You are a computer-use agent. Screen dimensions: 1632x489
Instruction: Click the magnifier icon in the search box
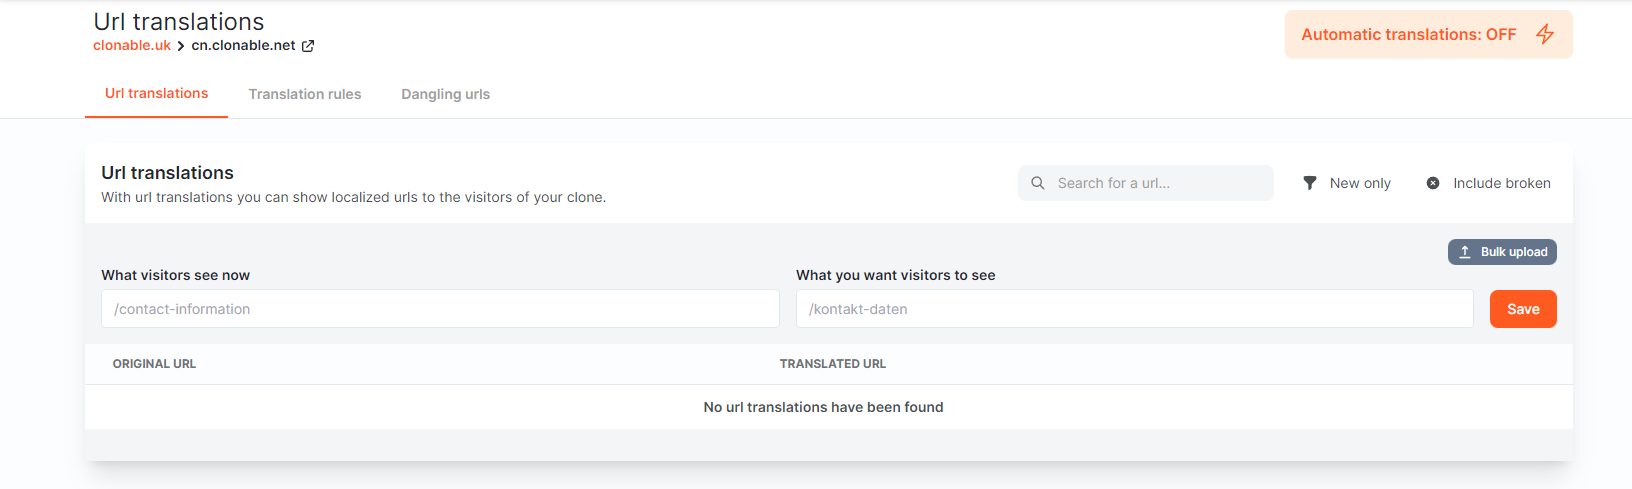(1038, 183)
